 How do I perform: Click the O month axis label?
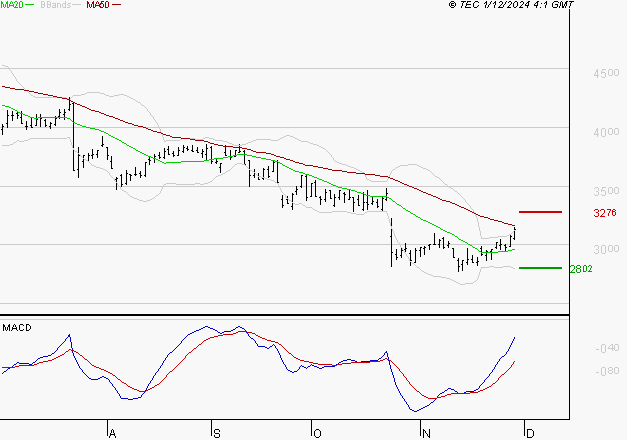[317, 434]
